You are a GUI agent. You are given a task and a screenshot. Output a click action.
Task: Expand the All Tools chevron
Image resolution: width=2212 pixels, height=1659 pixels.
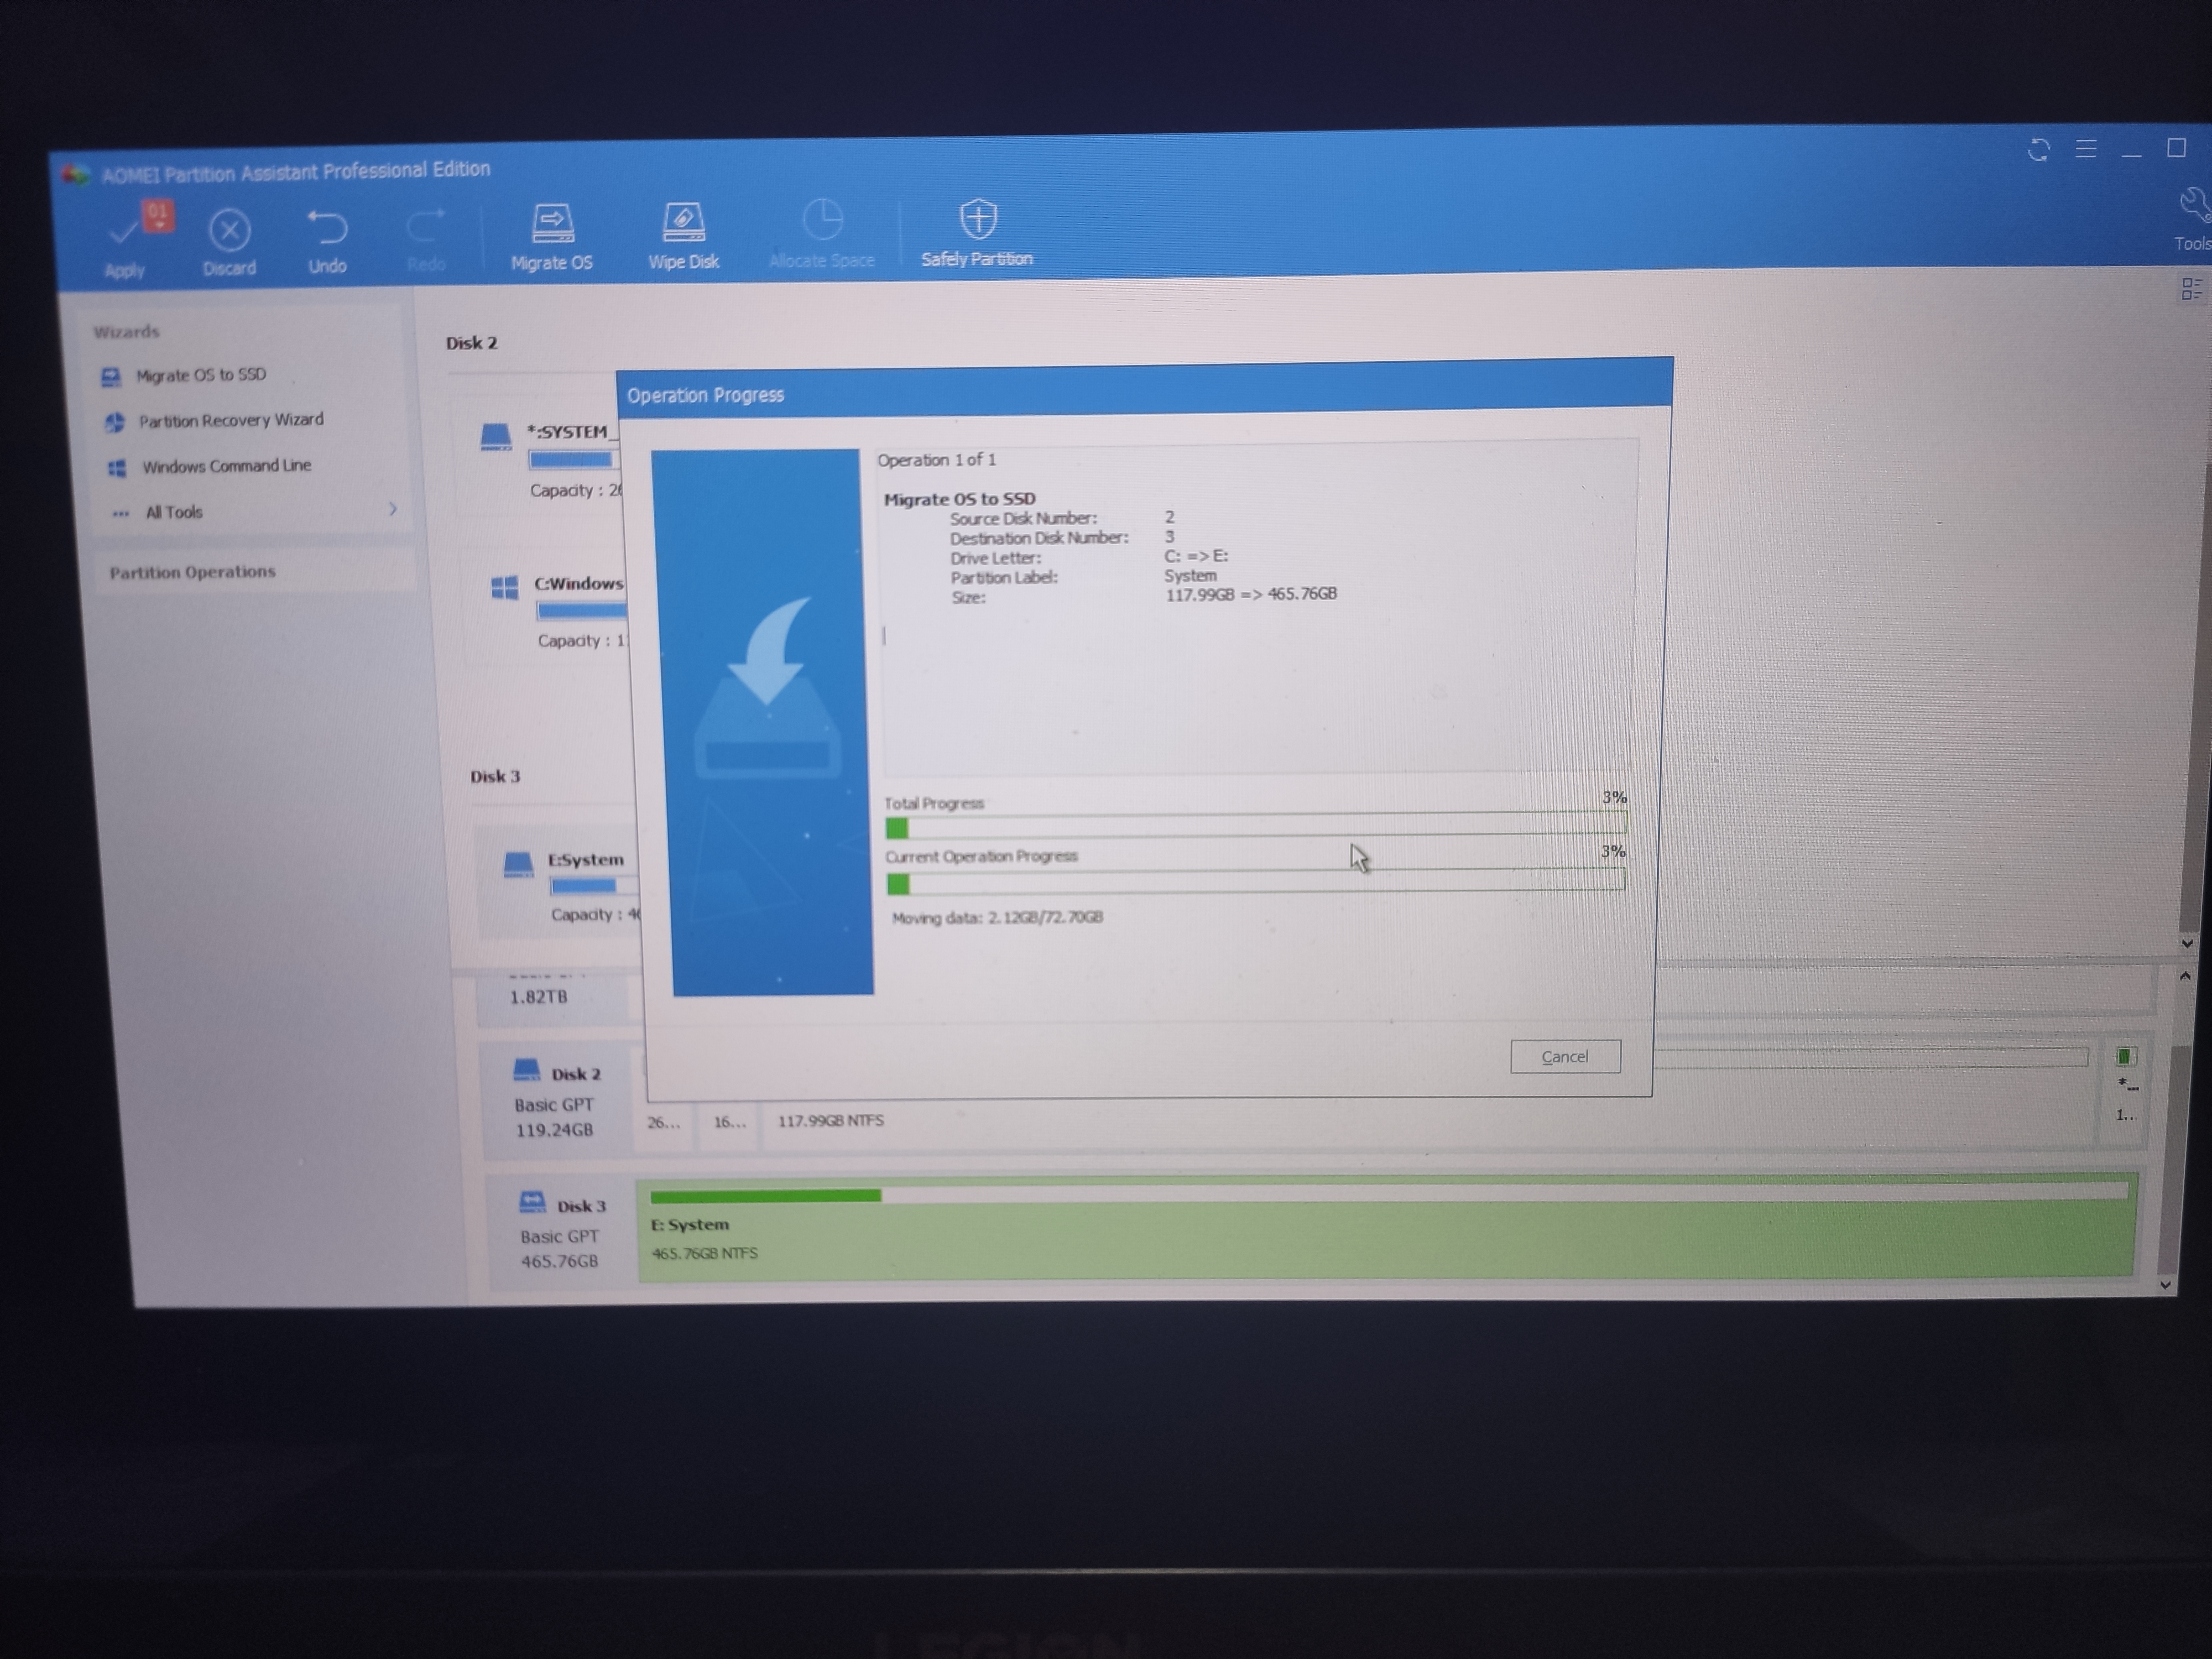click(393, 509)
